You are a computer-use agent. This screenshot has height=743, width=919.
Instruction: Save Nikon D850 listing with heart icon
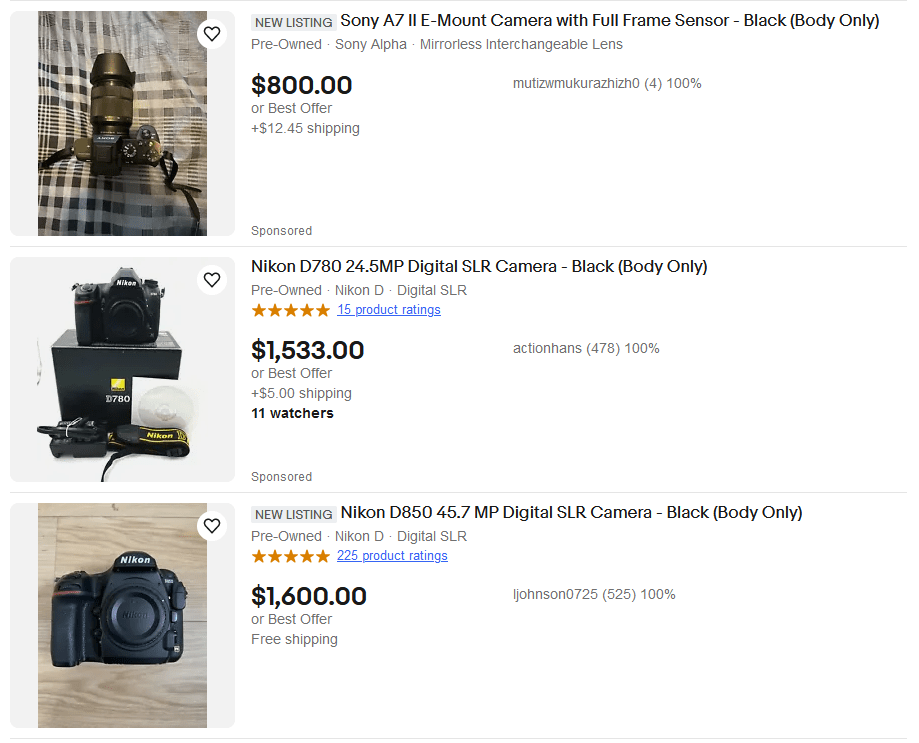(212, 526)
